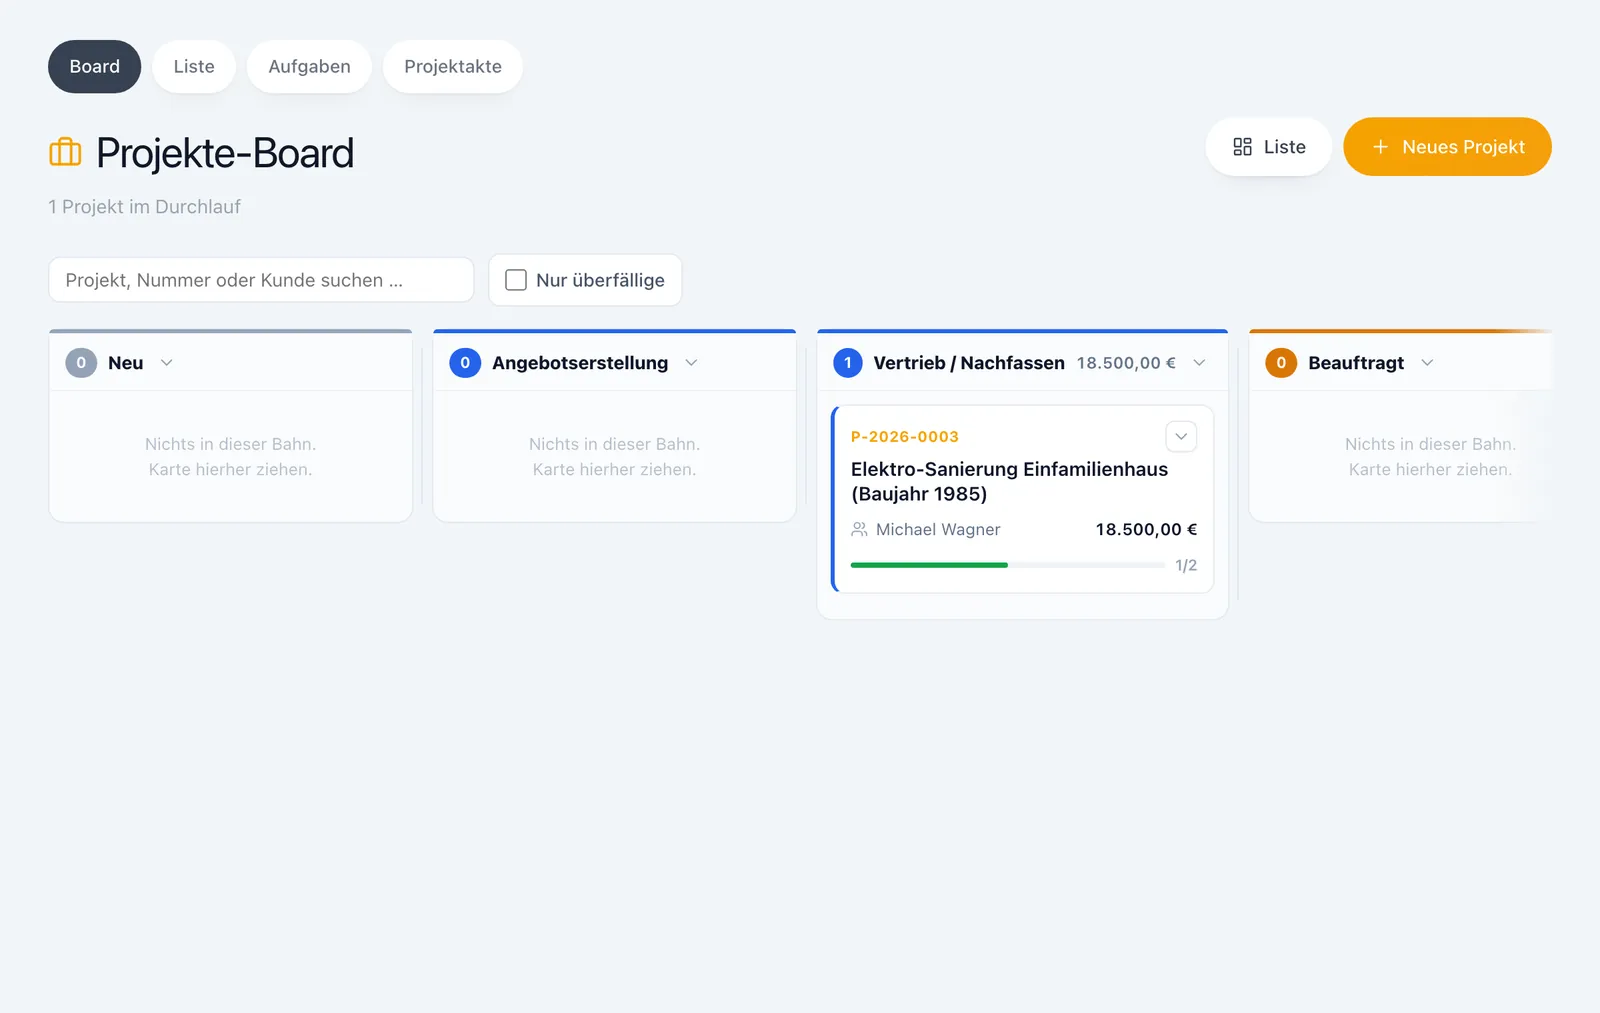1600x1013 pixels.
Task: Click the Angebotserstellung column title
Action: pos(580,363)
